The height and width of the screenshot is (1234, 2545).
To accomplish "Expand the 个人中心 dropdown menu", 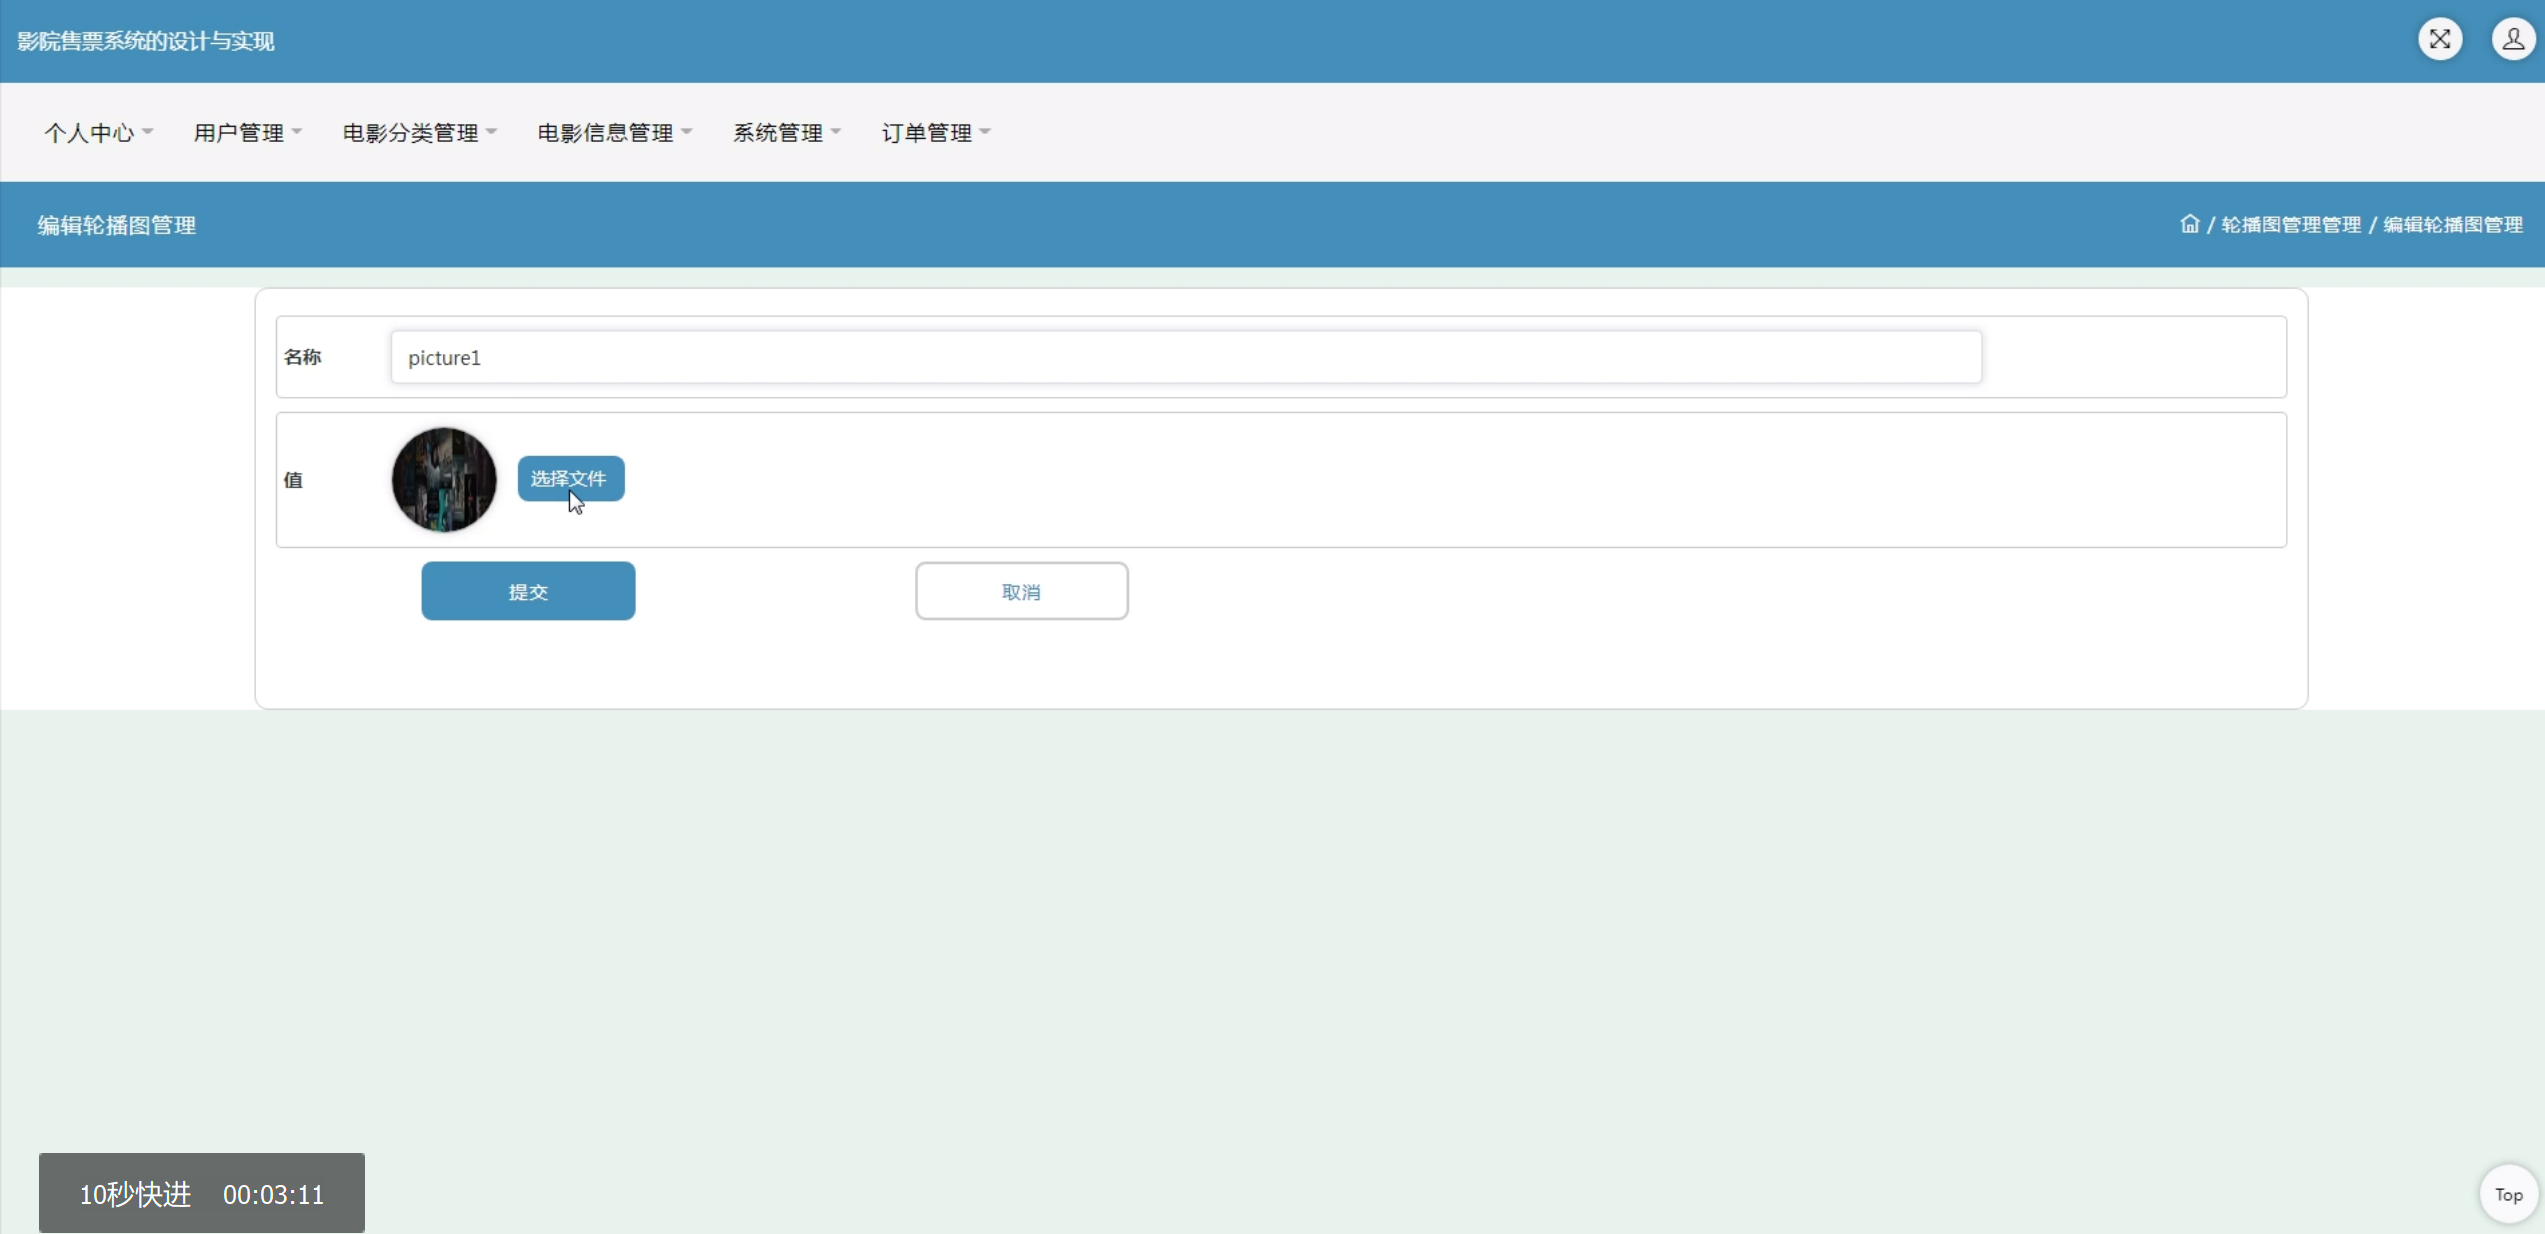I will [98, 133].
